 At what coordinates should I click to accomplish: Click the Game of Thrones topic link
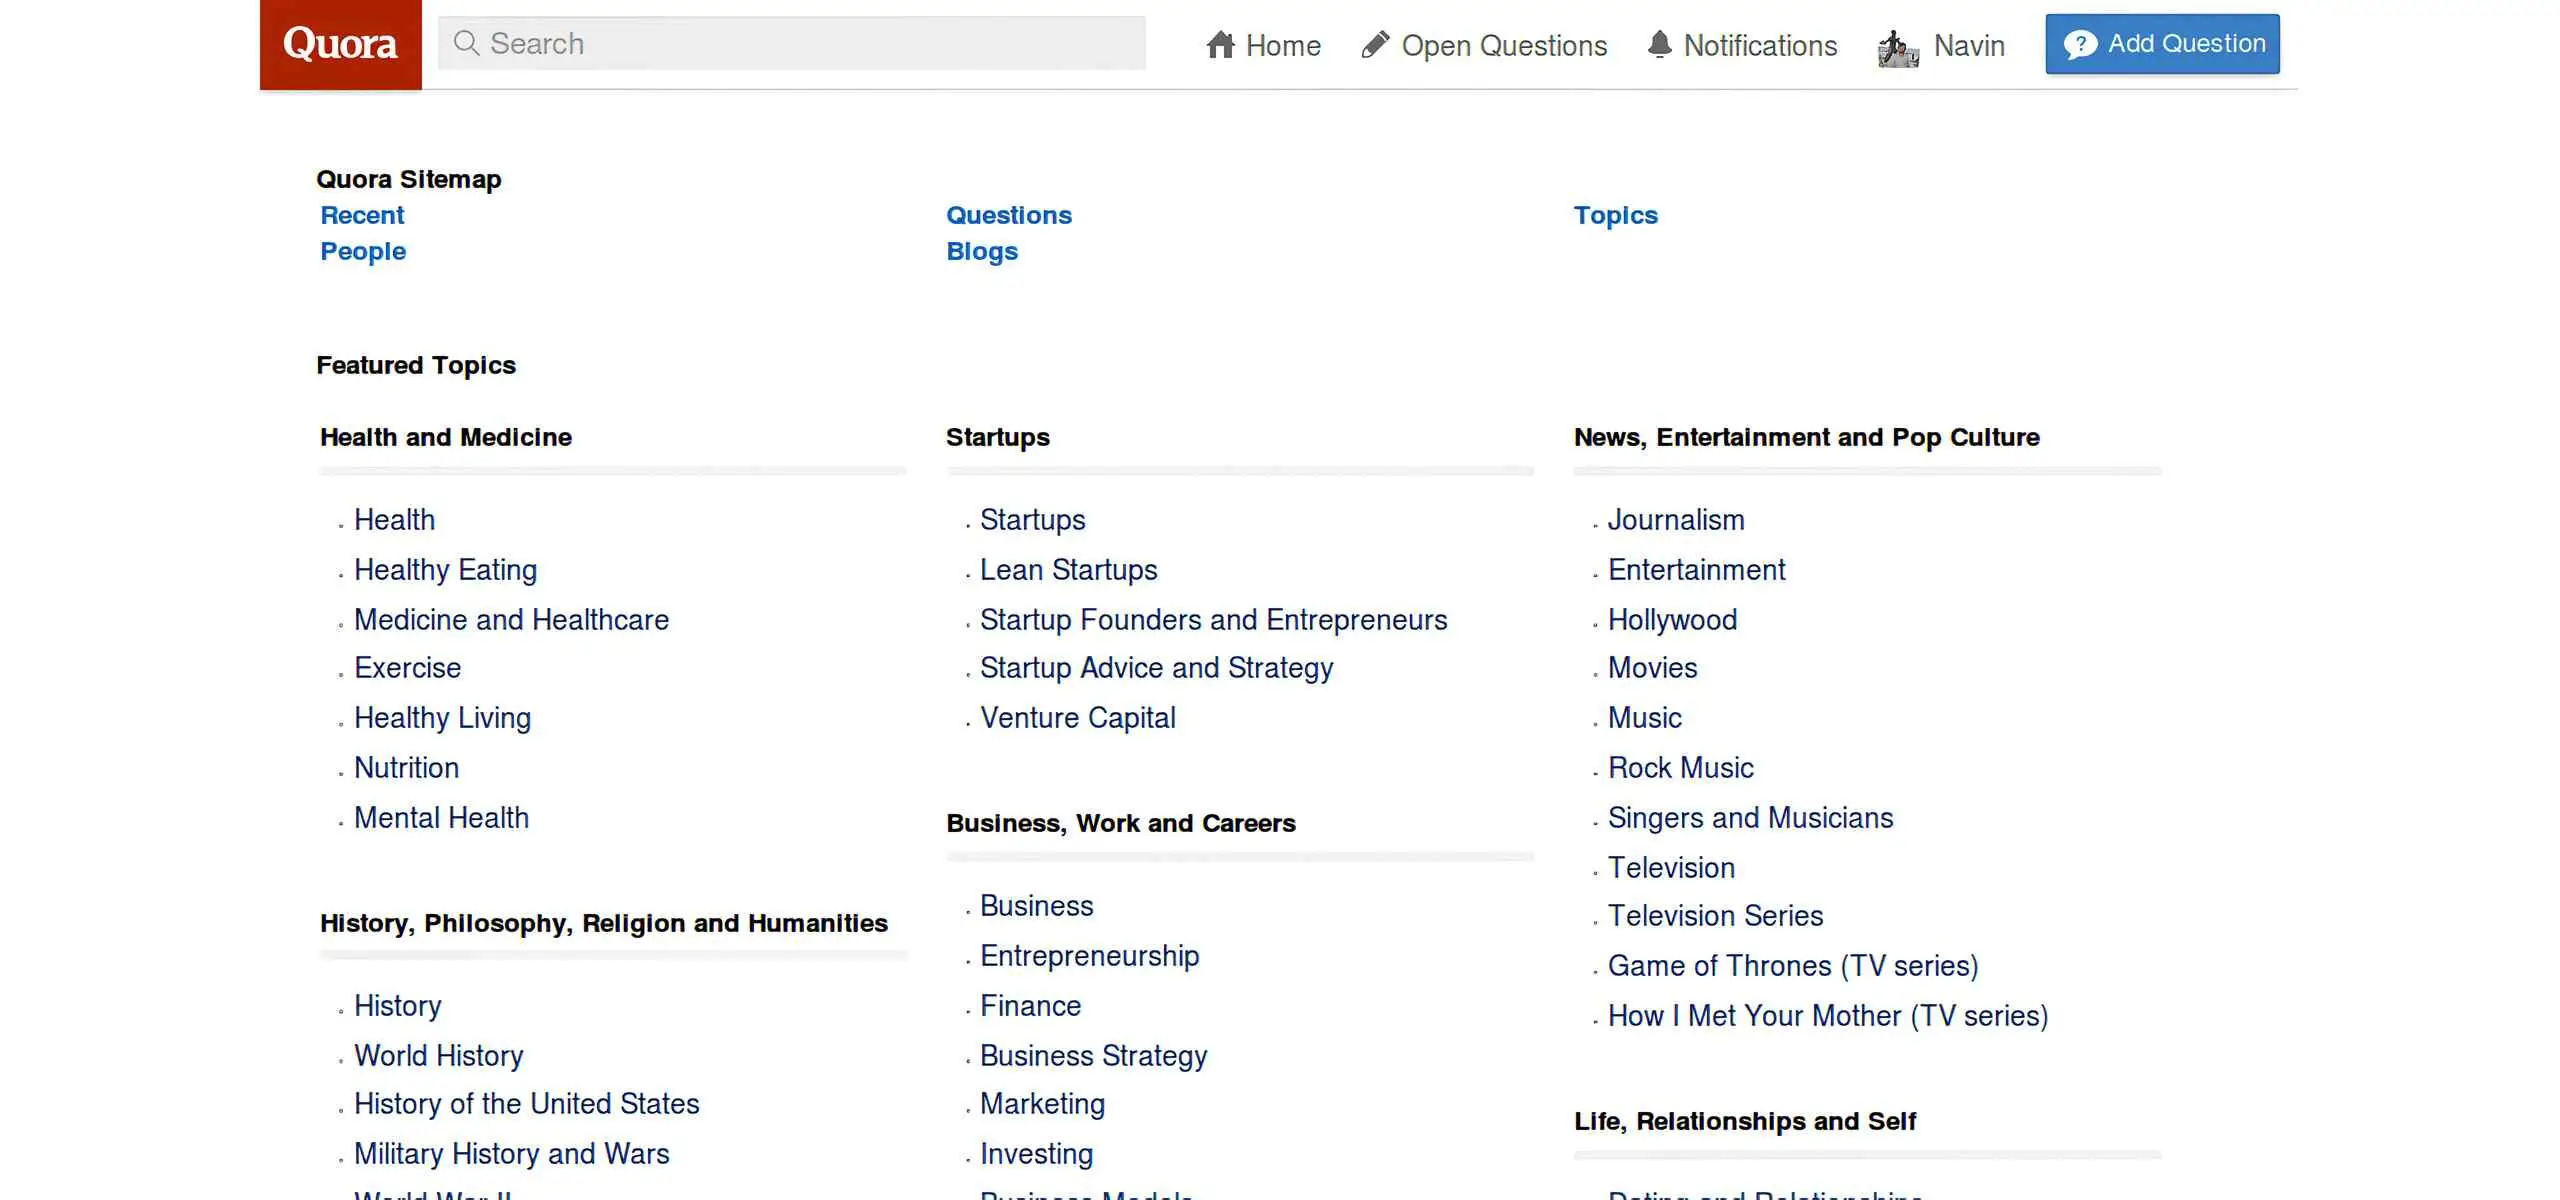pos(1793,965)
